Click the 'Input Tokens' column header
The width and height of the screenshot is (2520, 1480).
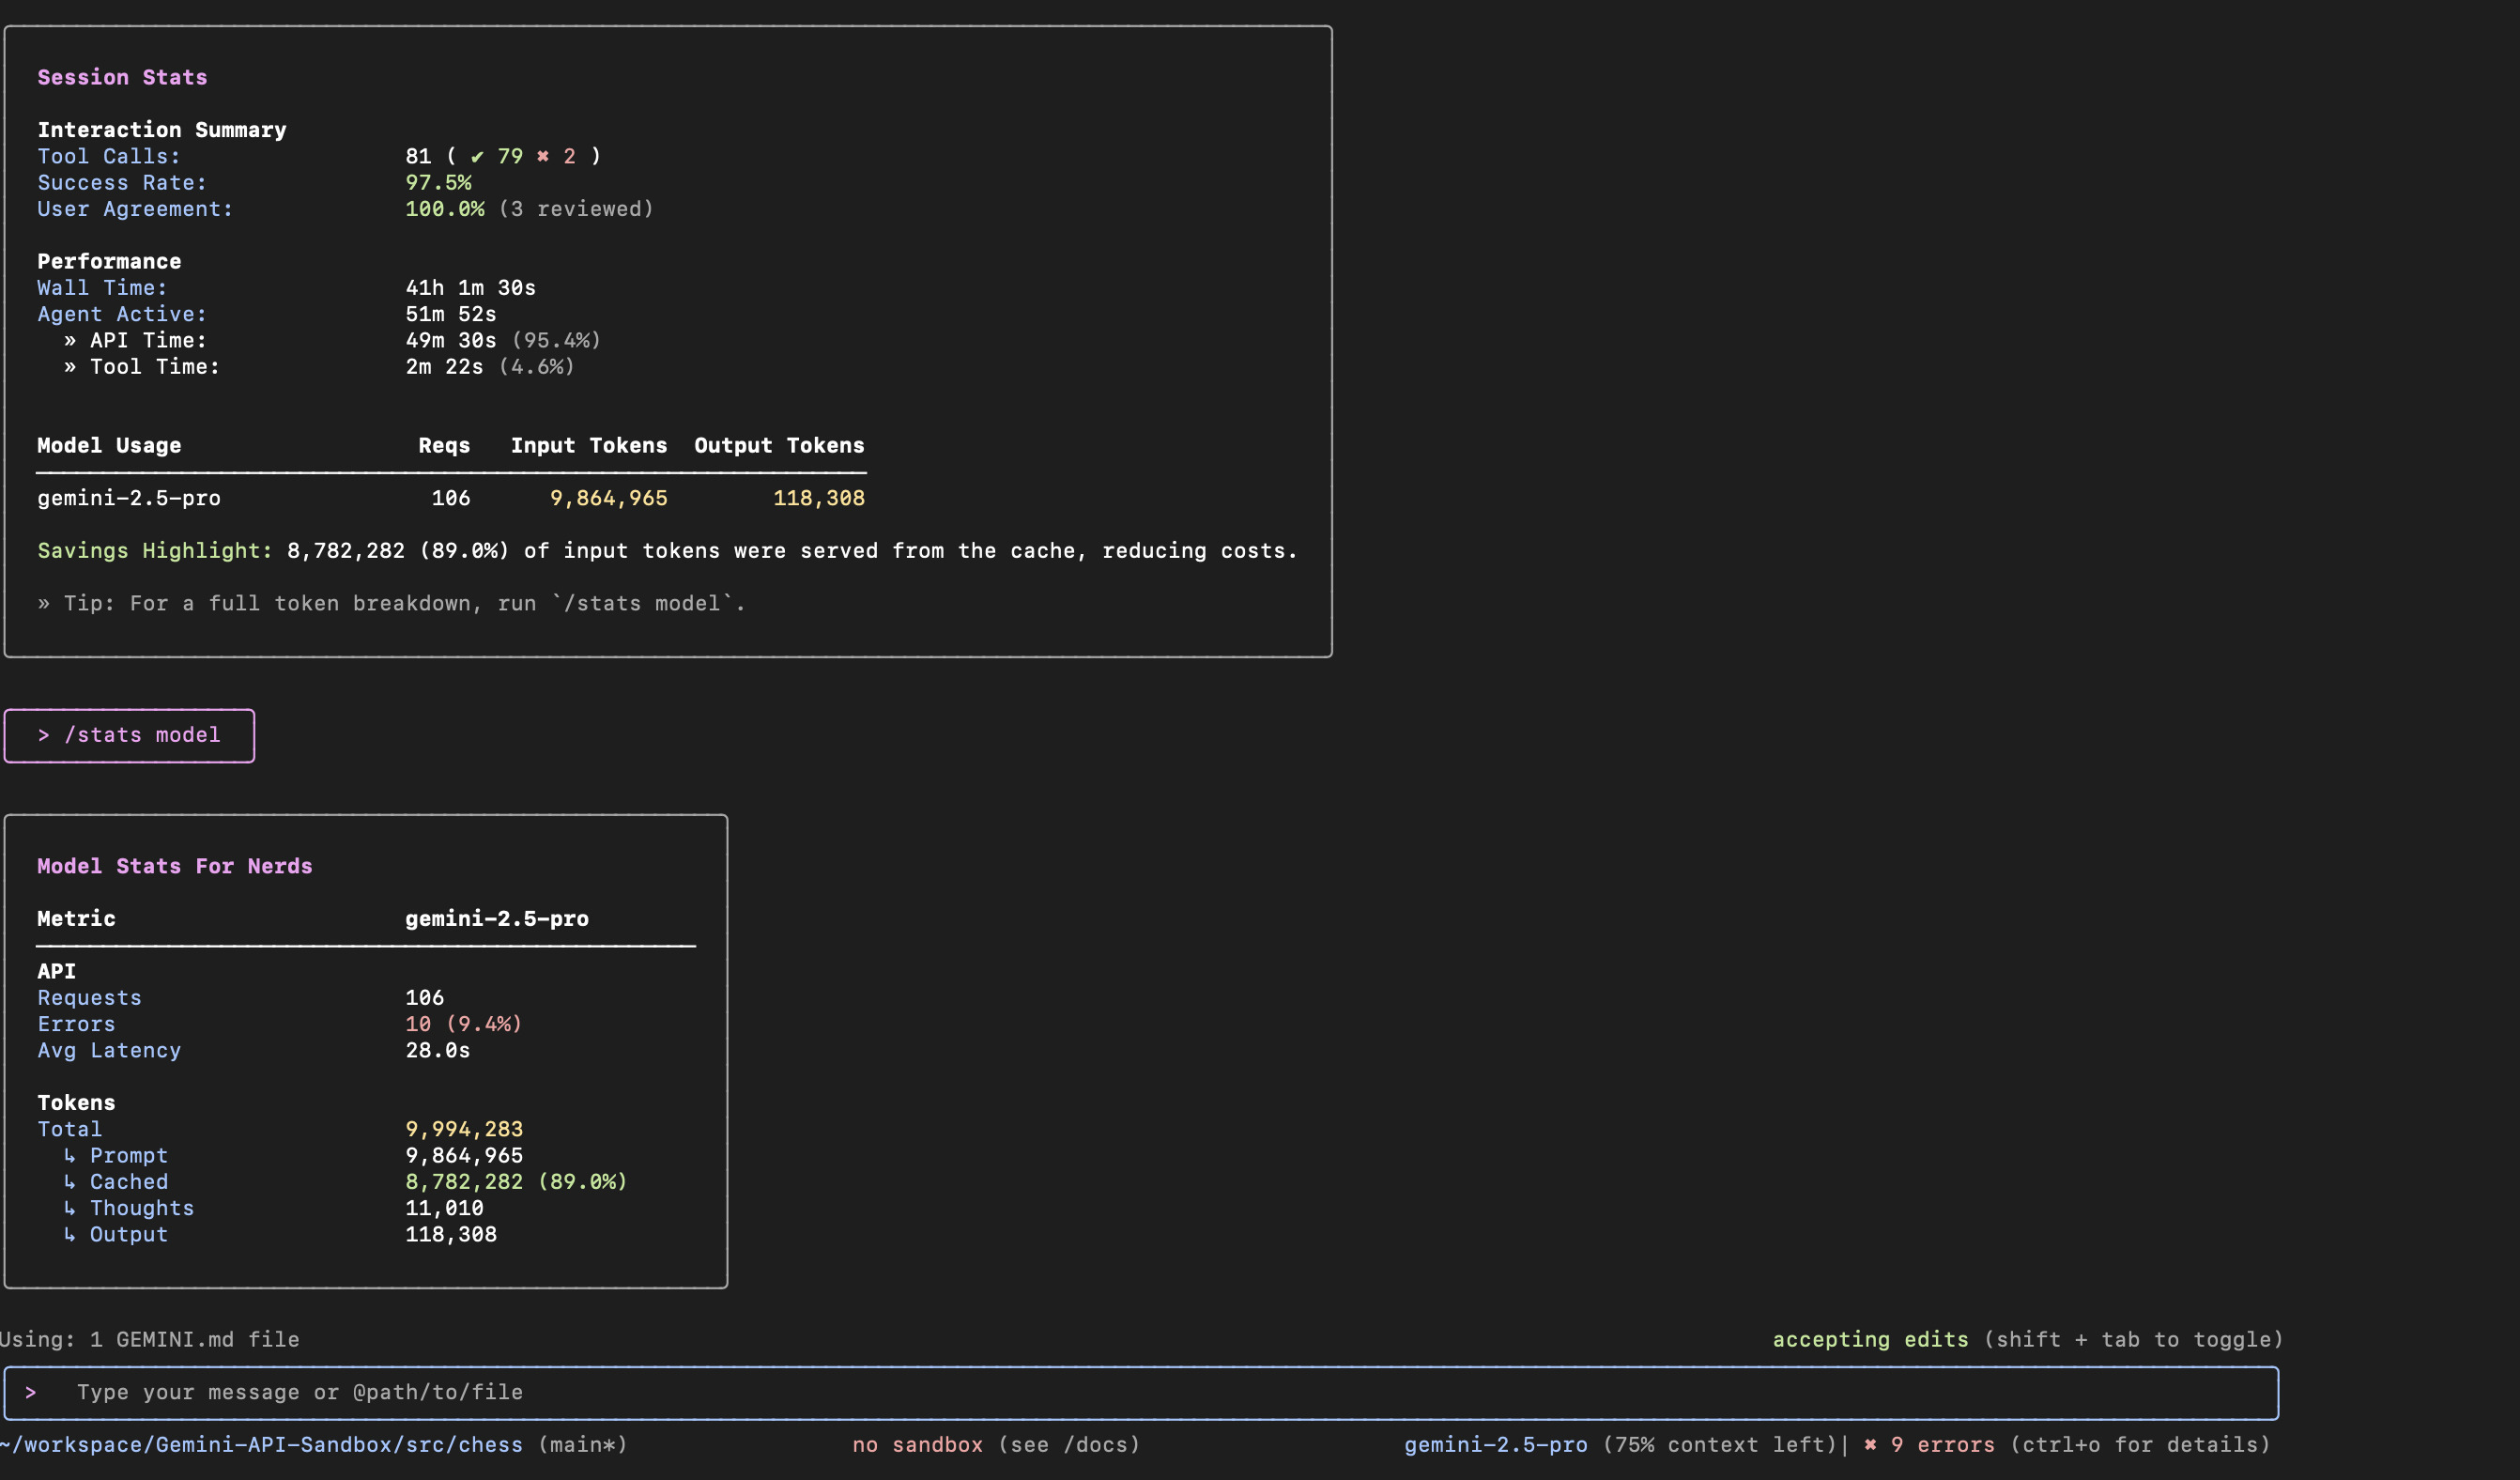point(589,446)
